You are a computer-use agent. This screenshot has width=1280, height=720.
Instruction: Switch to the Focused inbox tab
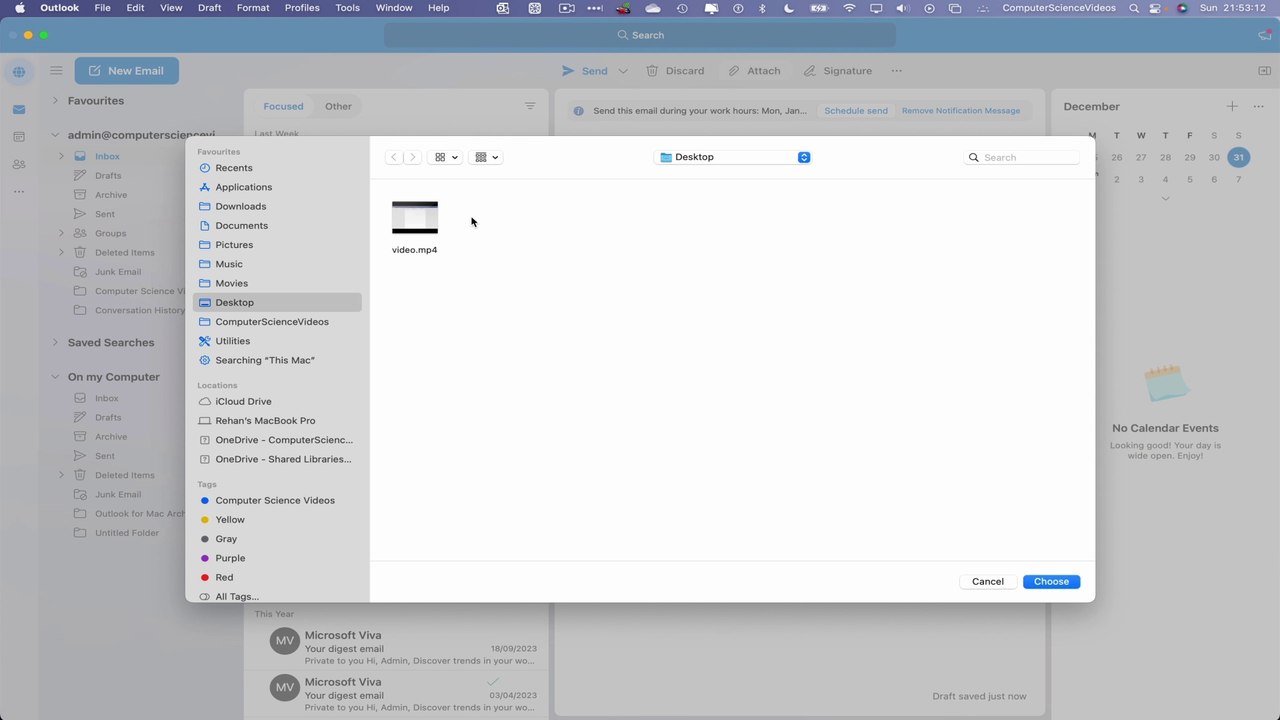pos(283,106)
